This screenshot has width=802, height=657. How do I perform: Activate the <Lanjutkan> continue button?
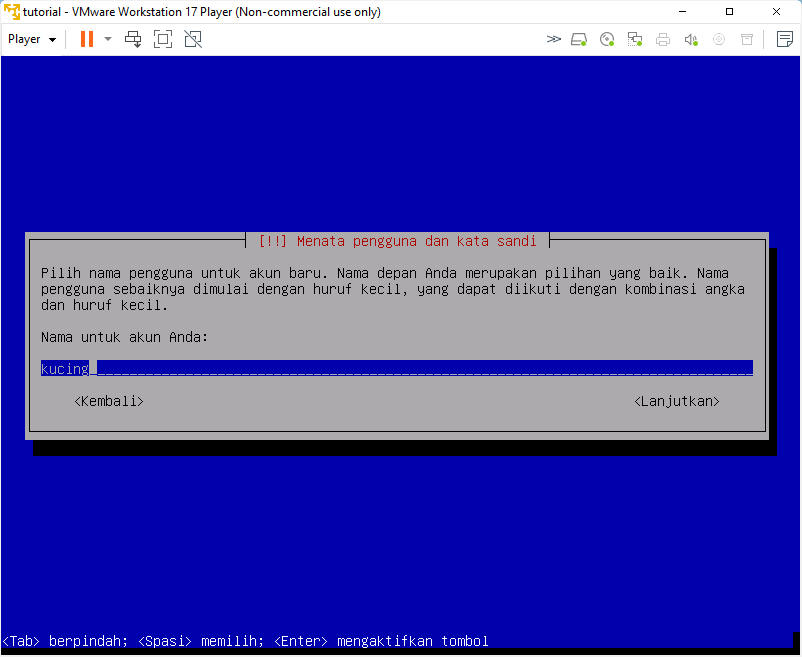pos(677,401)
